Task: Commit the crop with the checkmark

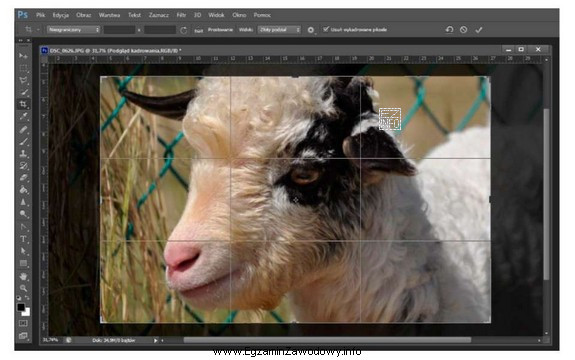Action: pyautogui.click(x=479, y=30)
